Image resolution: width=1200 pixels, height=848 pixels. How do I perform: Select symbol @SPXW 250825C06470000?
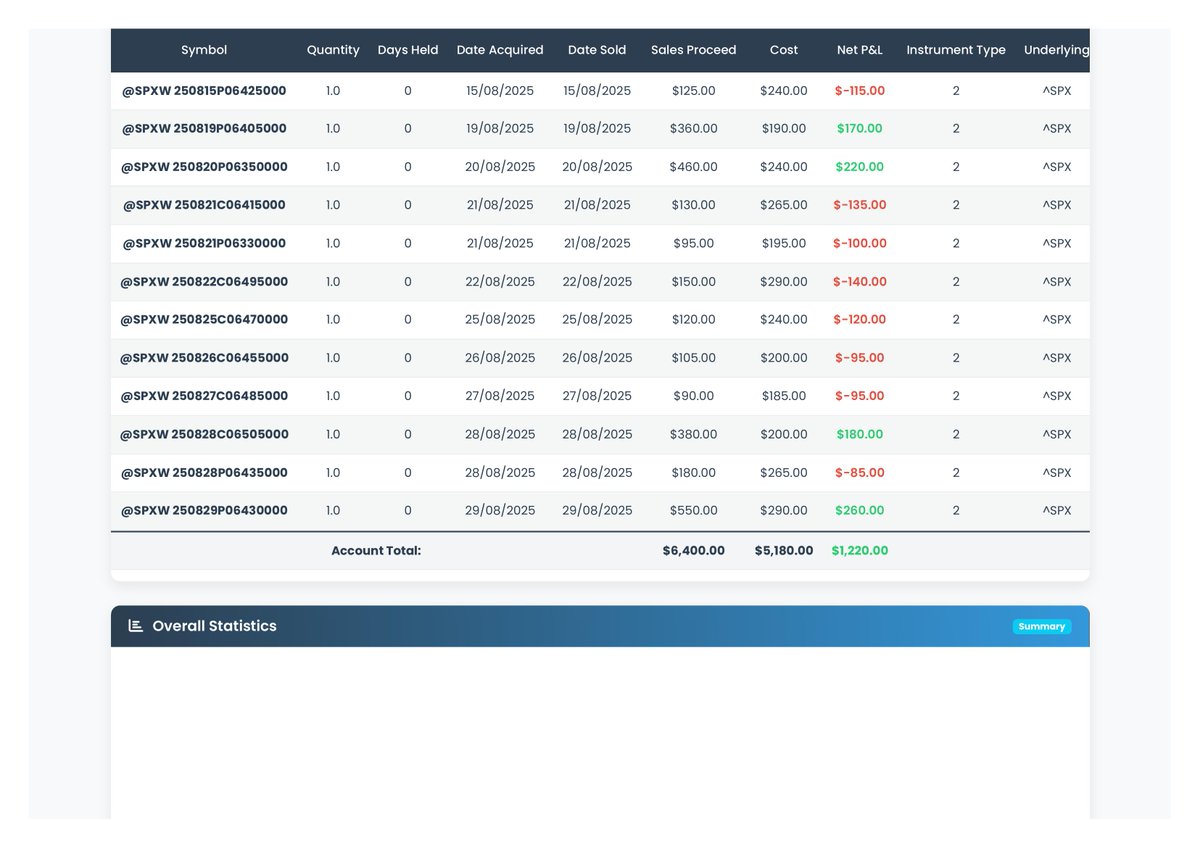204,320
